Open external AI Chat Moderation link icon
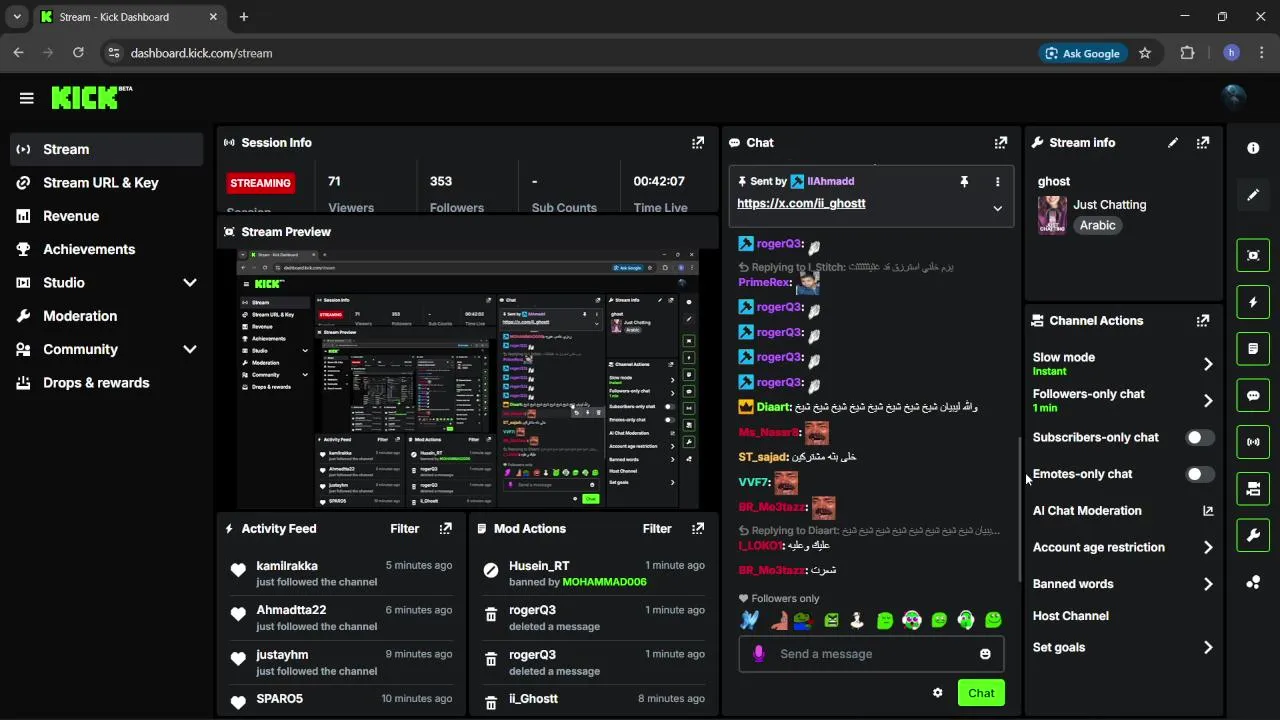Screen dimensions: 1280x720 point(1208,511)
